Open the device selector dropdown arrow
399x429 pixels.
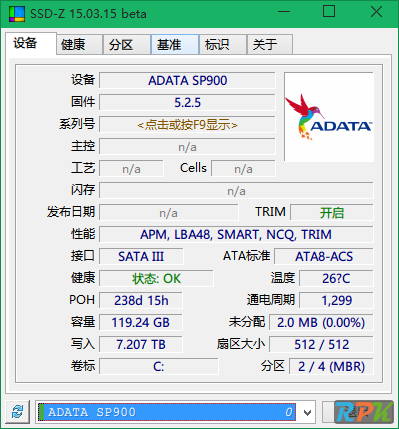coord(307,412)
